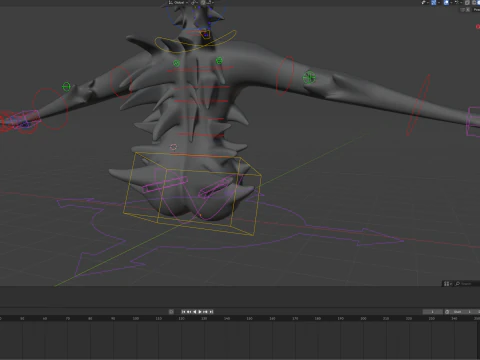The width and height of the screenshot is (480, 360).
Task: Play the animation forward
Action: click(x=200, y=312)
